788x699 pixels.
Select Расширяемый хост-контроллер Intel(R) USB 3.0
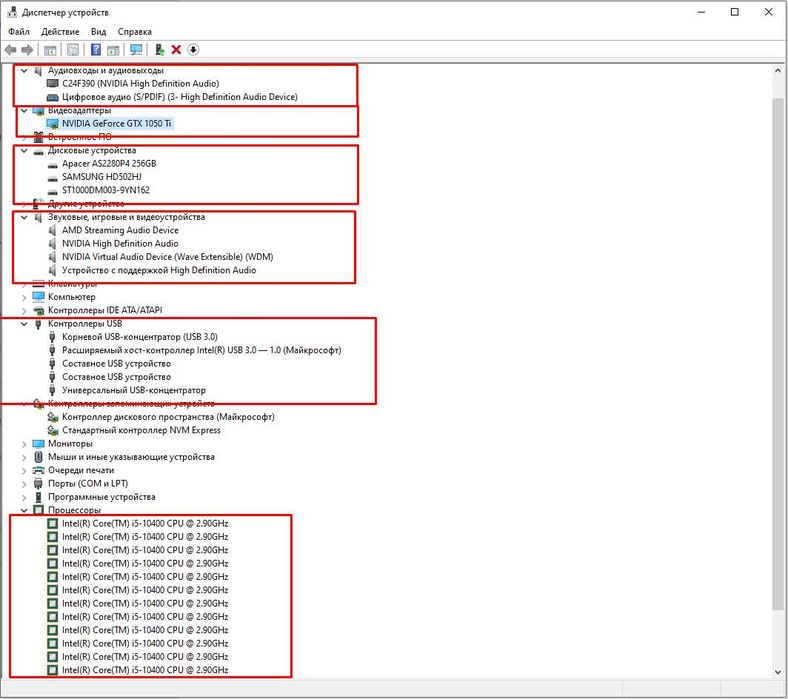pos(202,350)
